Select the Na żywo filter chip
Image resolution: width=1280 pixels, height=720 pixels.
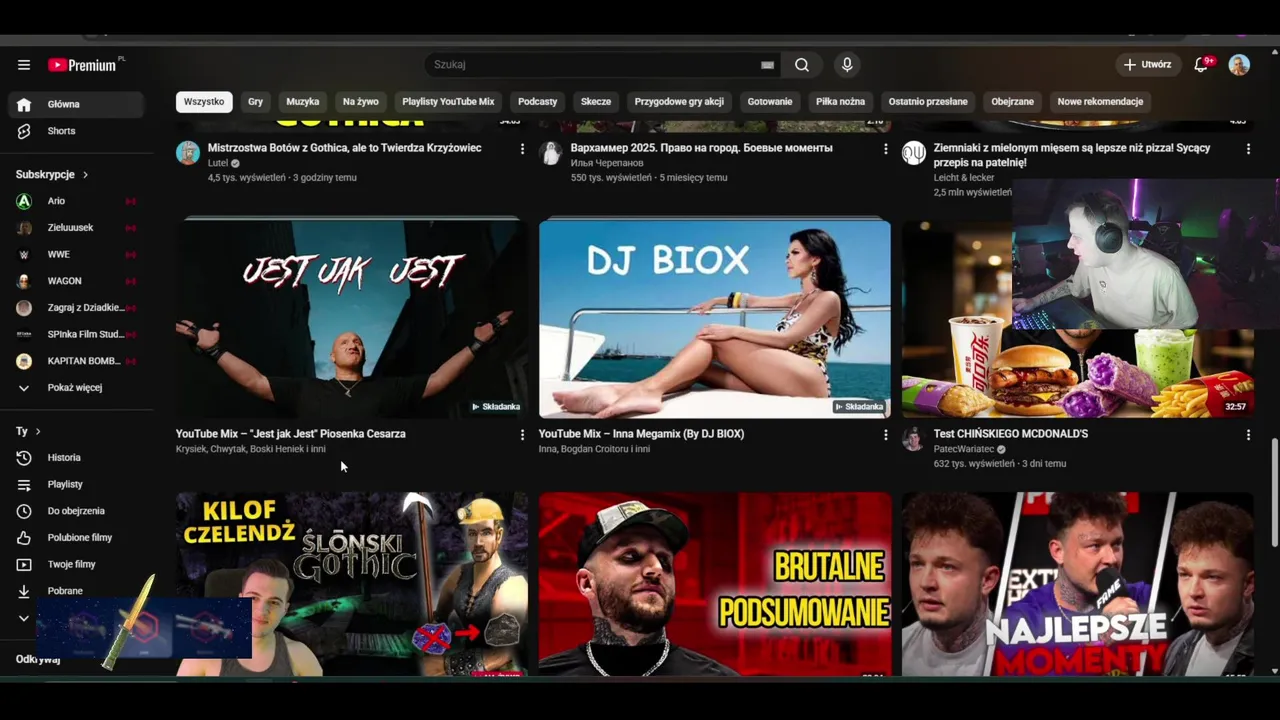point(361,102)
